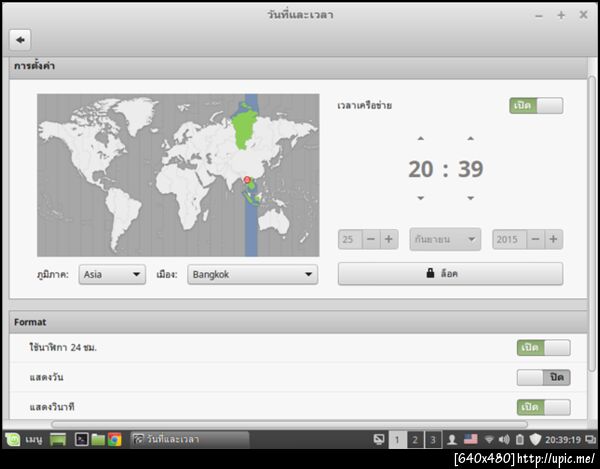Viewport: 600px width, 469px height.
Task: Switch to workspace 3
Action: tap(433, 440)
